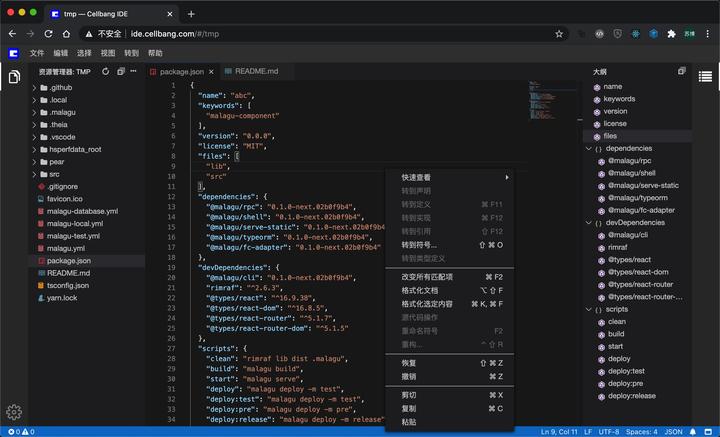
Task: Open notifications bell in status bar
Action: (692, 431)
